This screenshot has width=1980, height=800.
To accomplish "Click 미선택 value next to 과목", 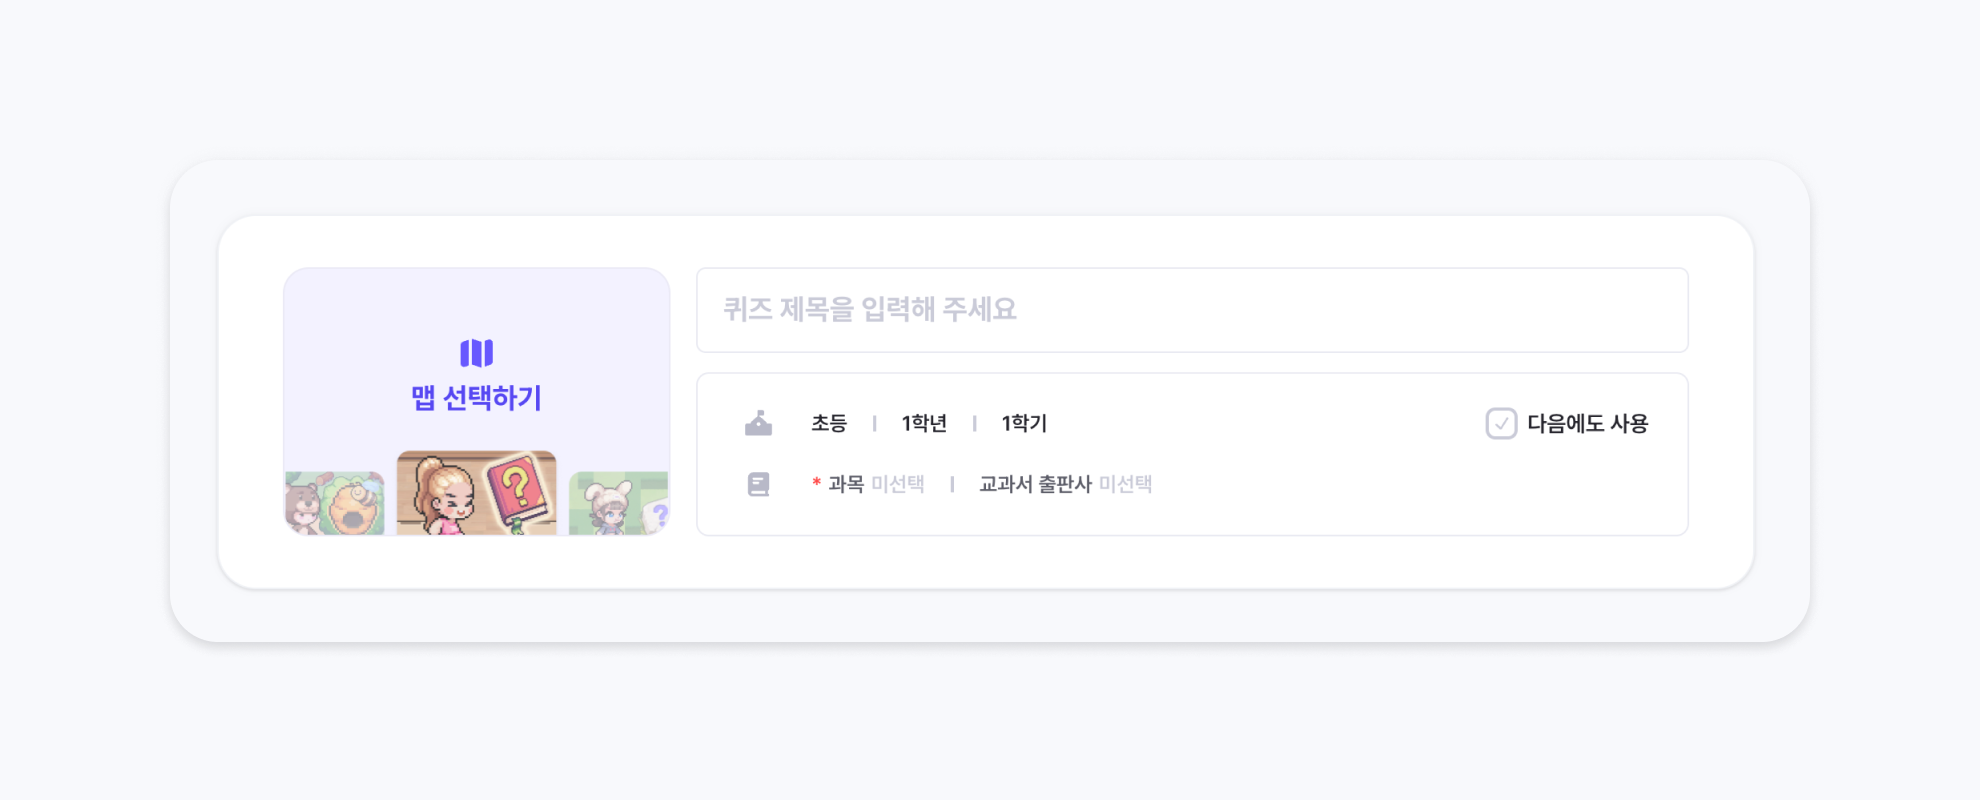I will point(898,485).
